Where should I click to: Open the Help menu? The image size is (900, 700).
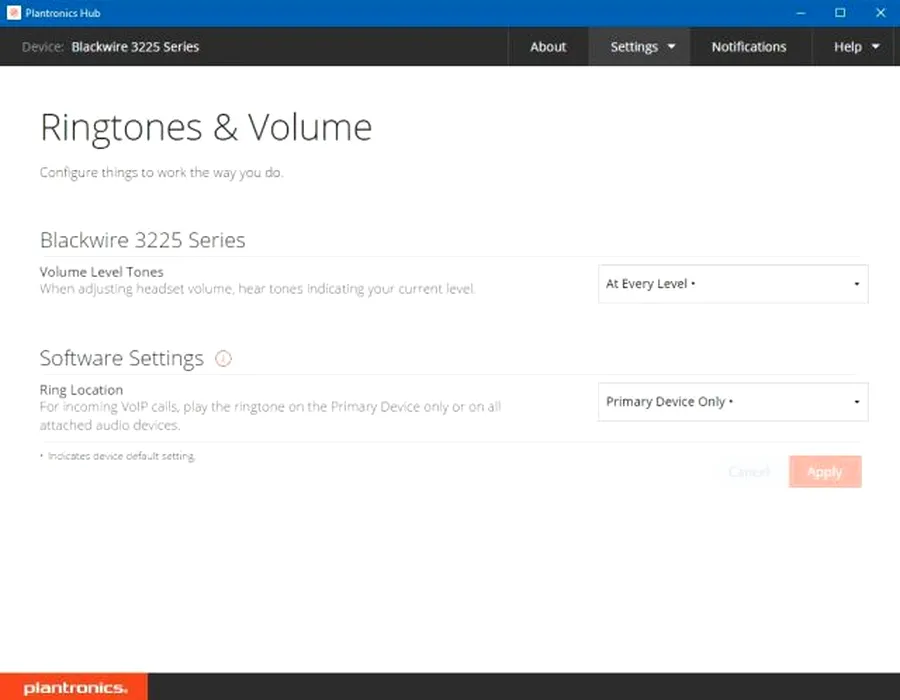tap(855, 46)
